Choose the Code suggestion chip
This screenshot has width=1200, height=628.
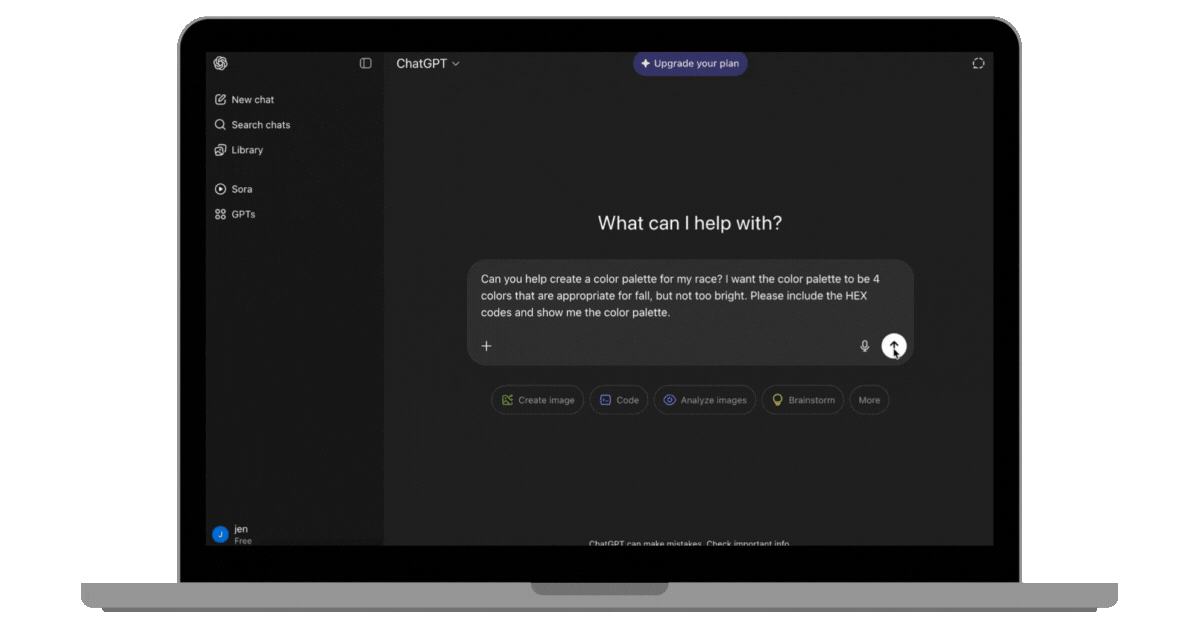coord(619,400)
